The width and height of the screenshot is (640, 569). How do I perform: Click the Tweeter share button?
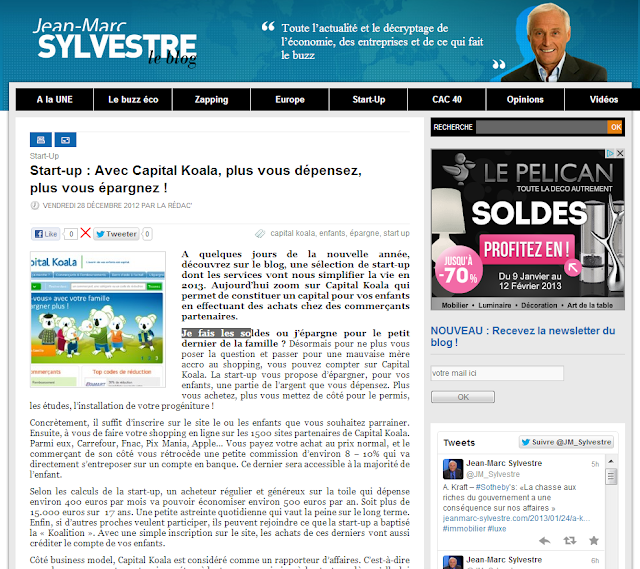(x=116, y=234)
